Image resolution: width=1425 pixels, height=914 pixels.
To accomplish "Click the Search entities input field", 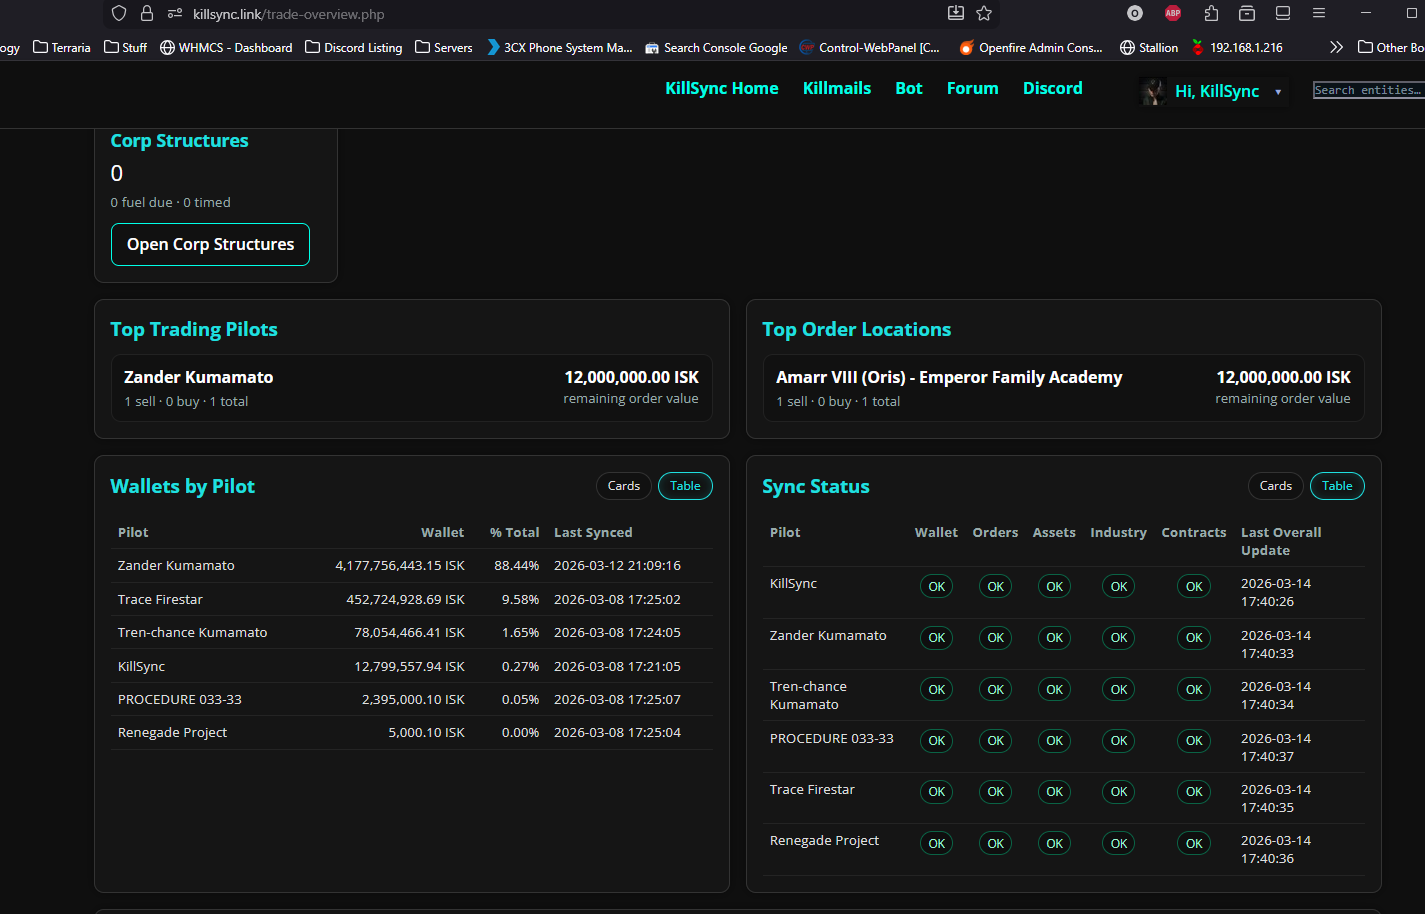I will point(1367,90).
